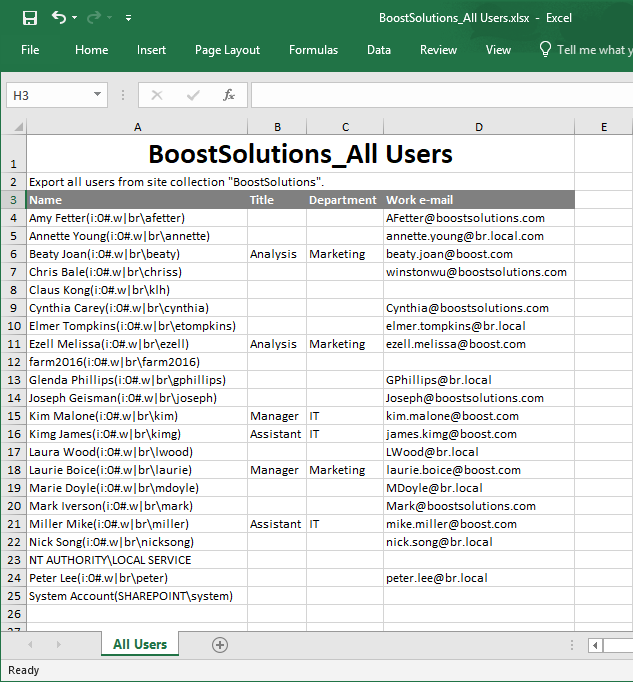This screenshot has width=633, height=682.
Task: Switch to the Formulas ribbon tab
Action: [x=313, y=50]
